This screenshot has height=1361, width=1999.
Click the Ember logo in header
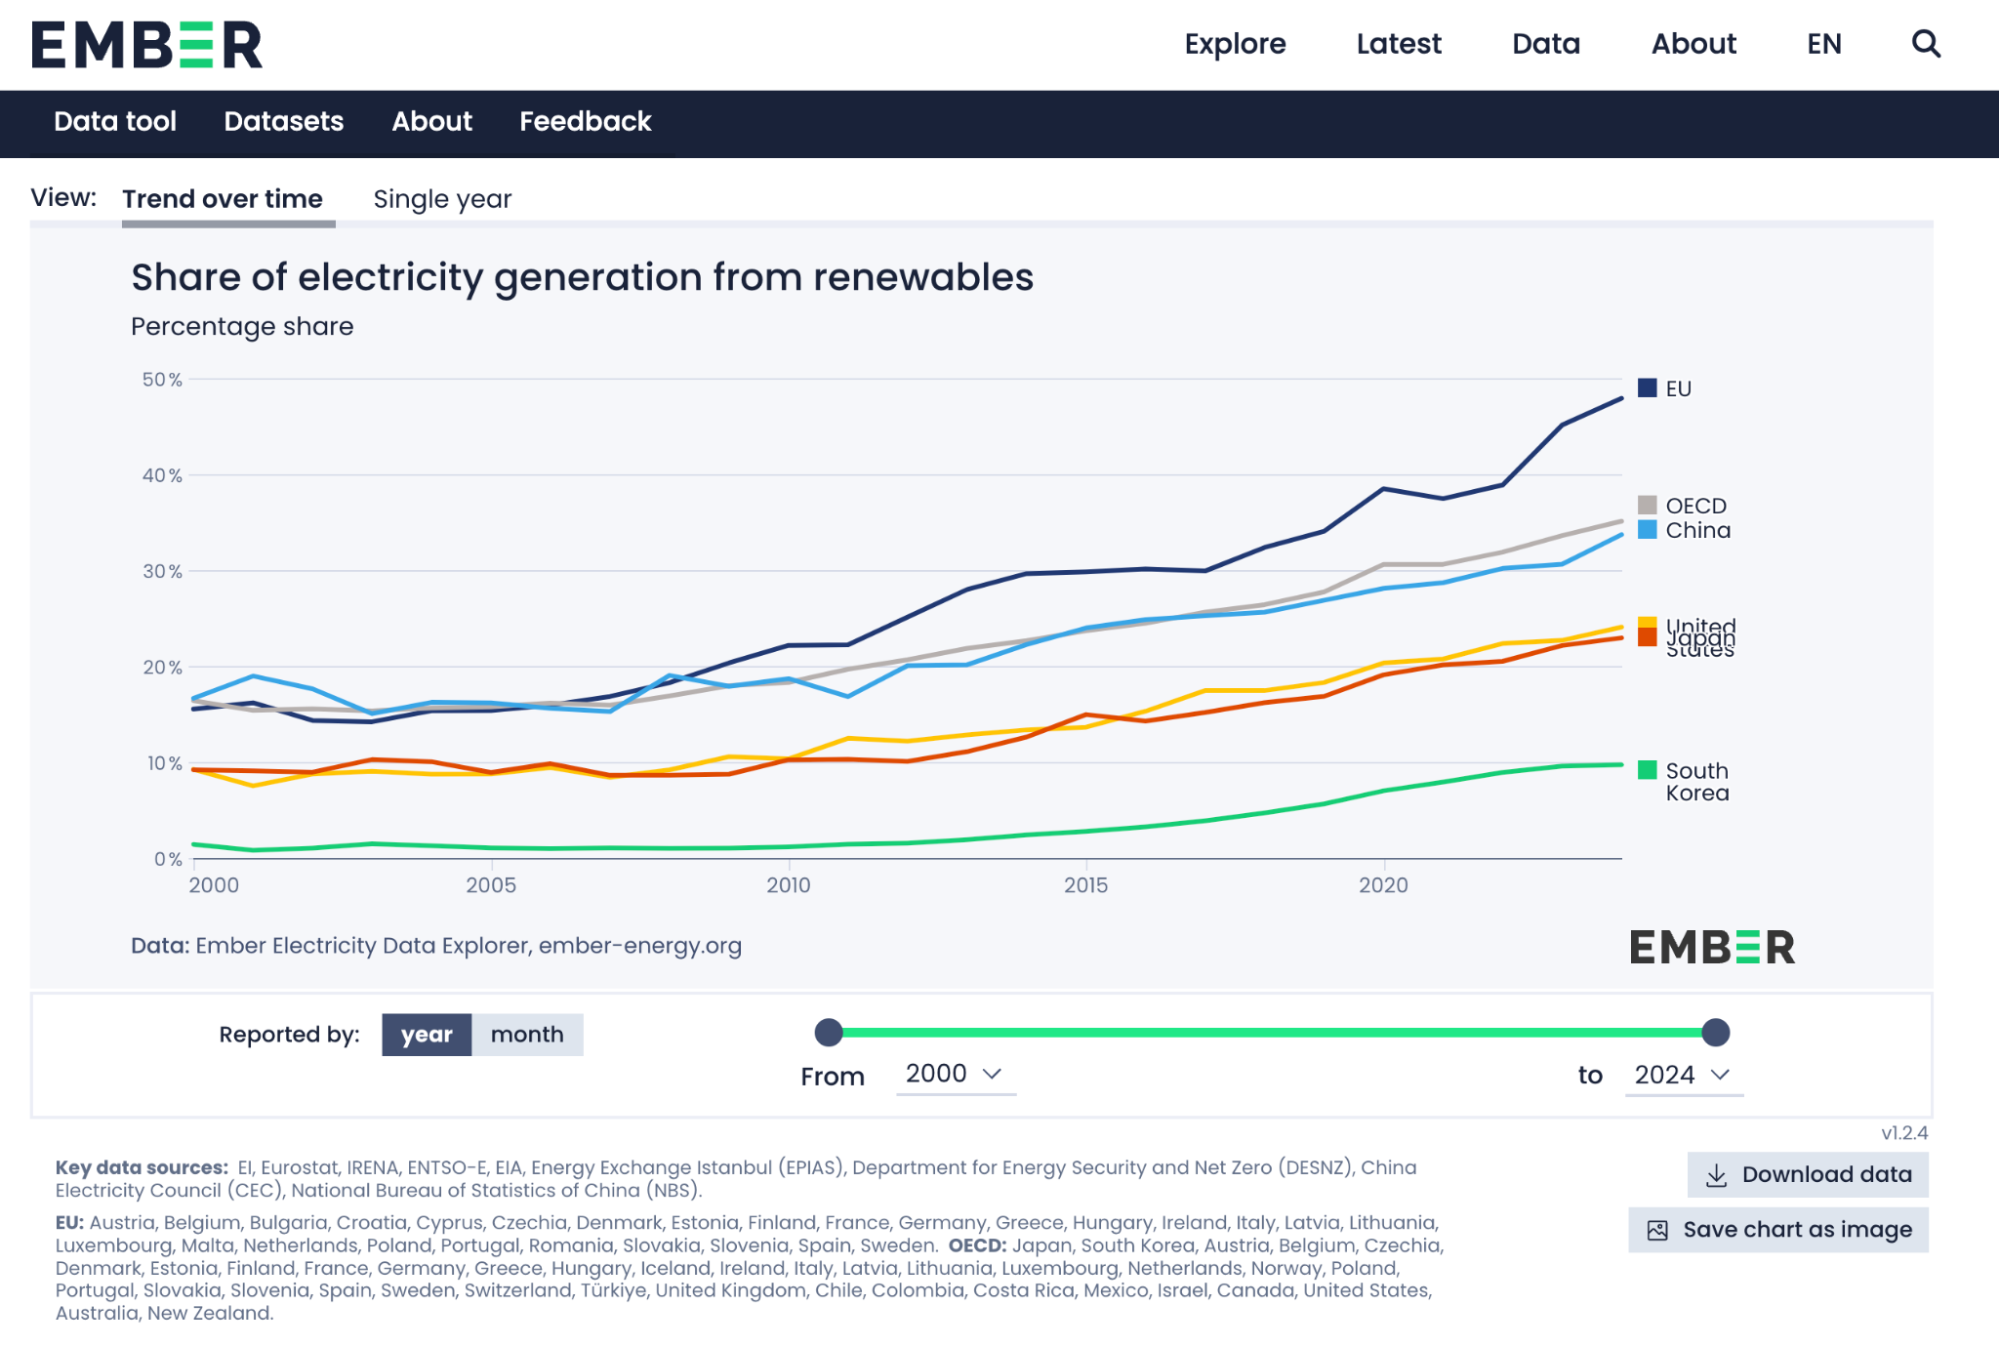[147, 45]
